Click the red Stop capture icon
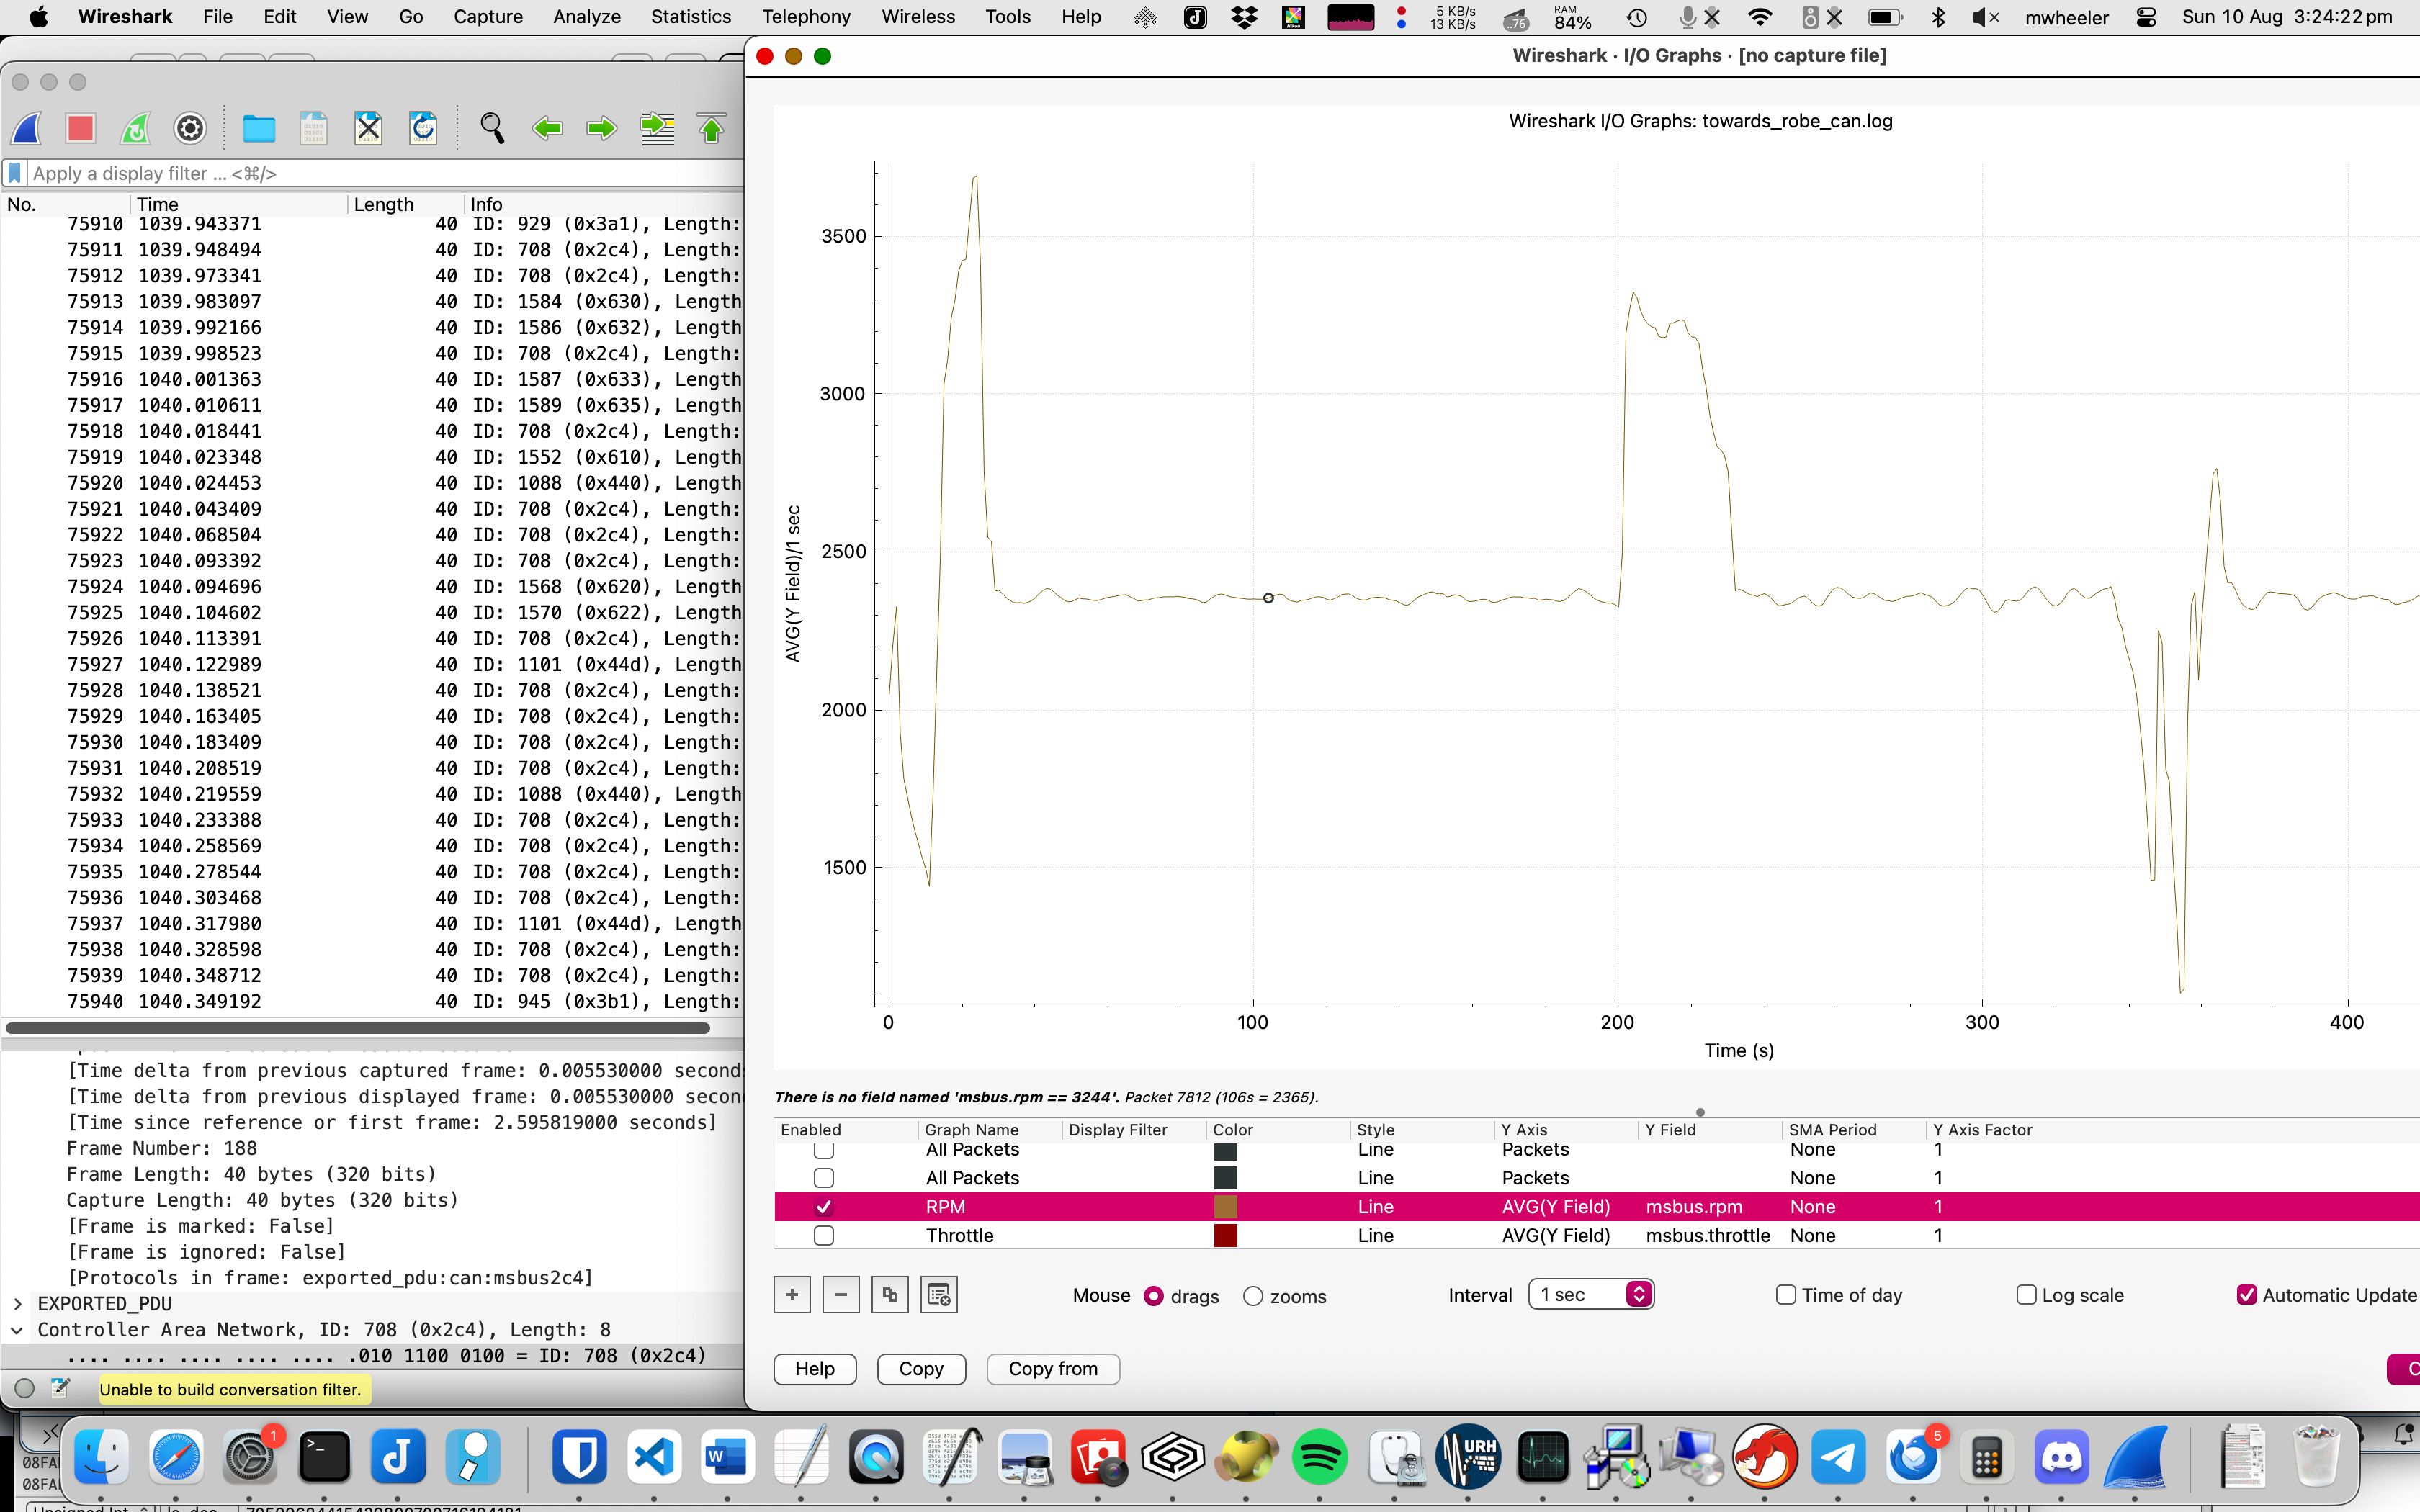This screenshot has height=1512, width=2420. coord(80,128)
